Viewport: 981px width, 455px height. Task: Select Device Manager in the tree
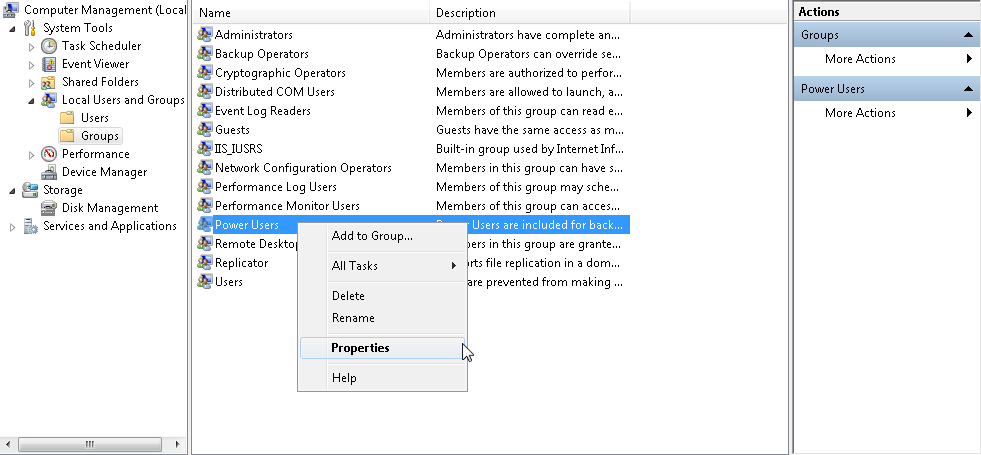tap(104, 172)
